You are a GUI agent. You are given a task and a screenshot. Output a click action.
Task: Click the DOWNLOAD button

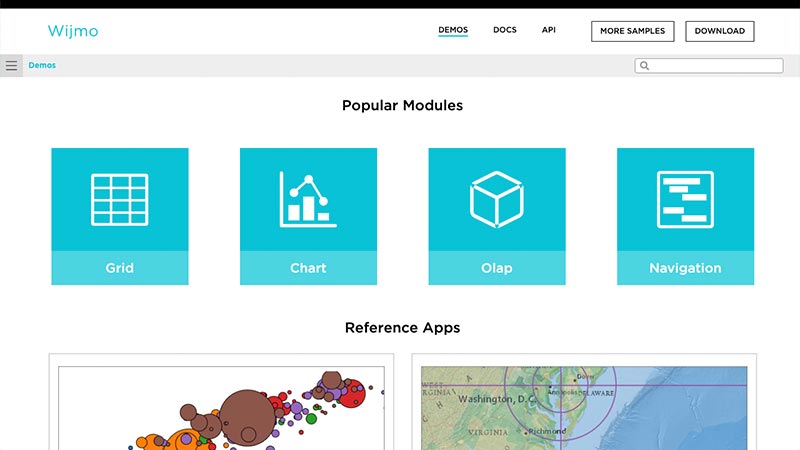click(719, 31)
